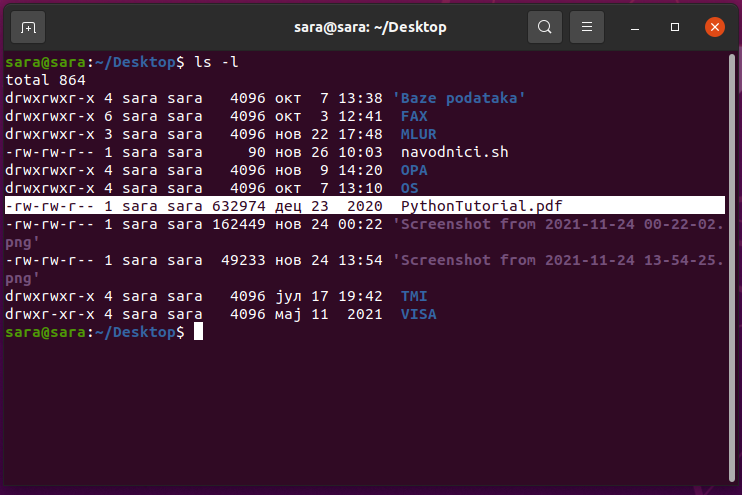Click the VISA directory name
Screen dimensions: 742x495
point(418,314)
